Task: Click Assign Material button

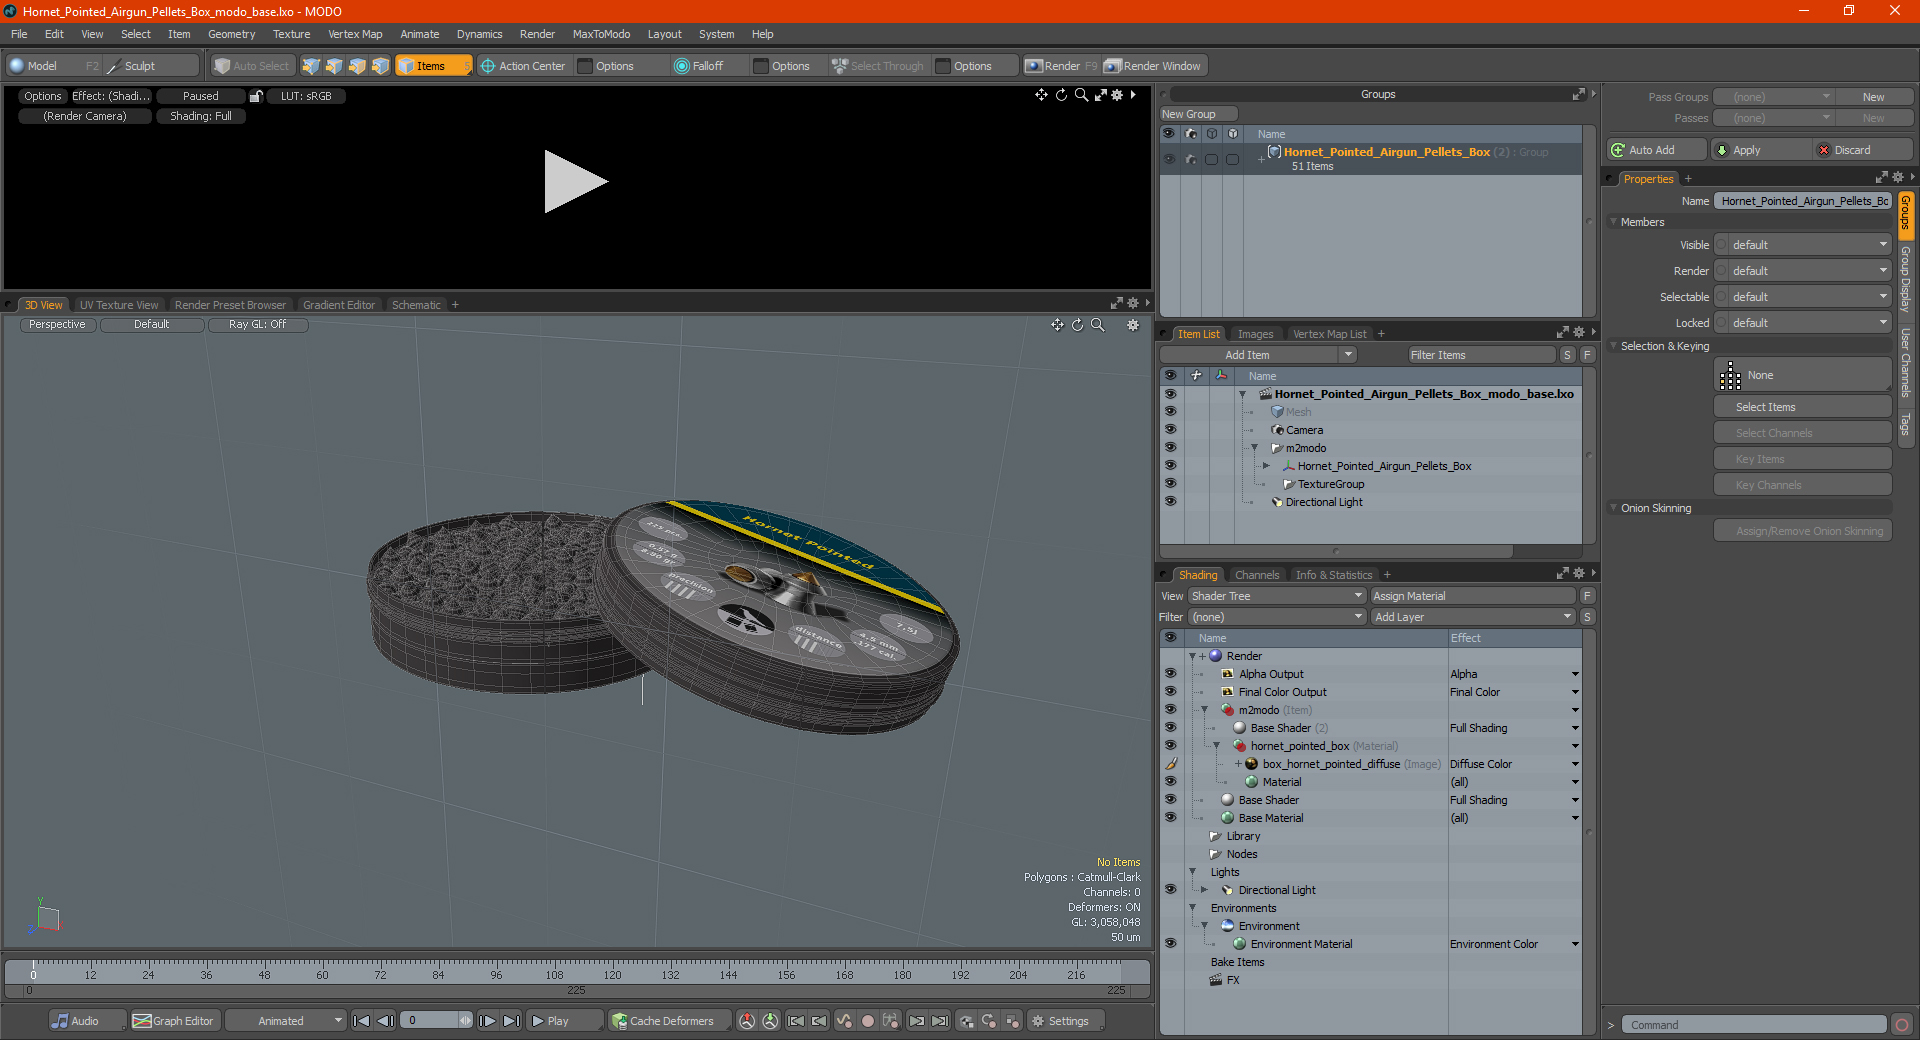Action: [x=1472, y=596]
